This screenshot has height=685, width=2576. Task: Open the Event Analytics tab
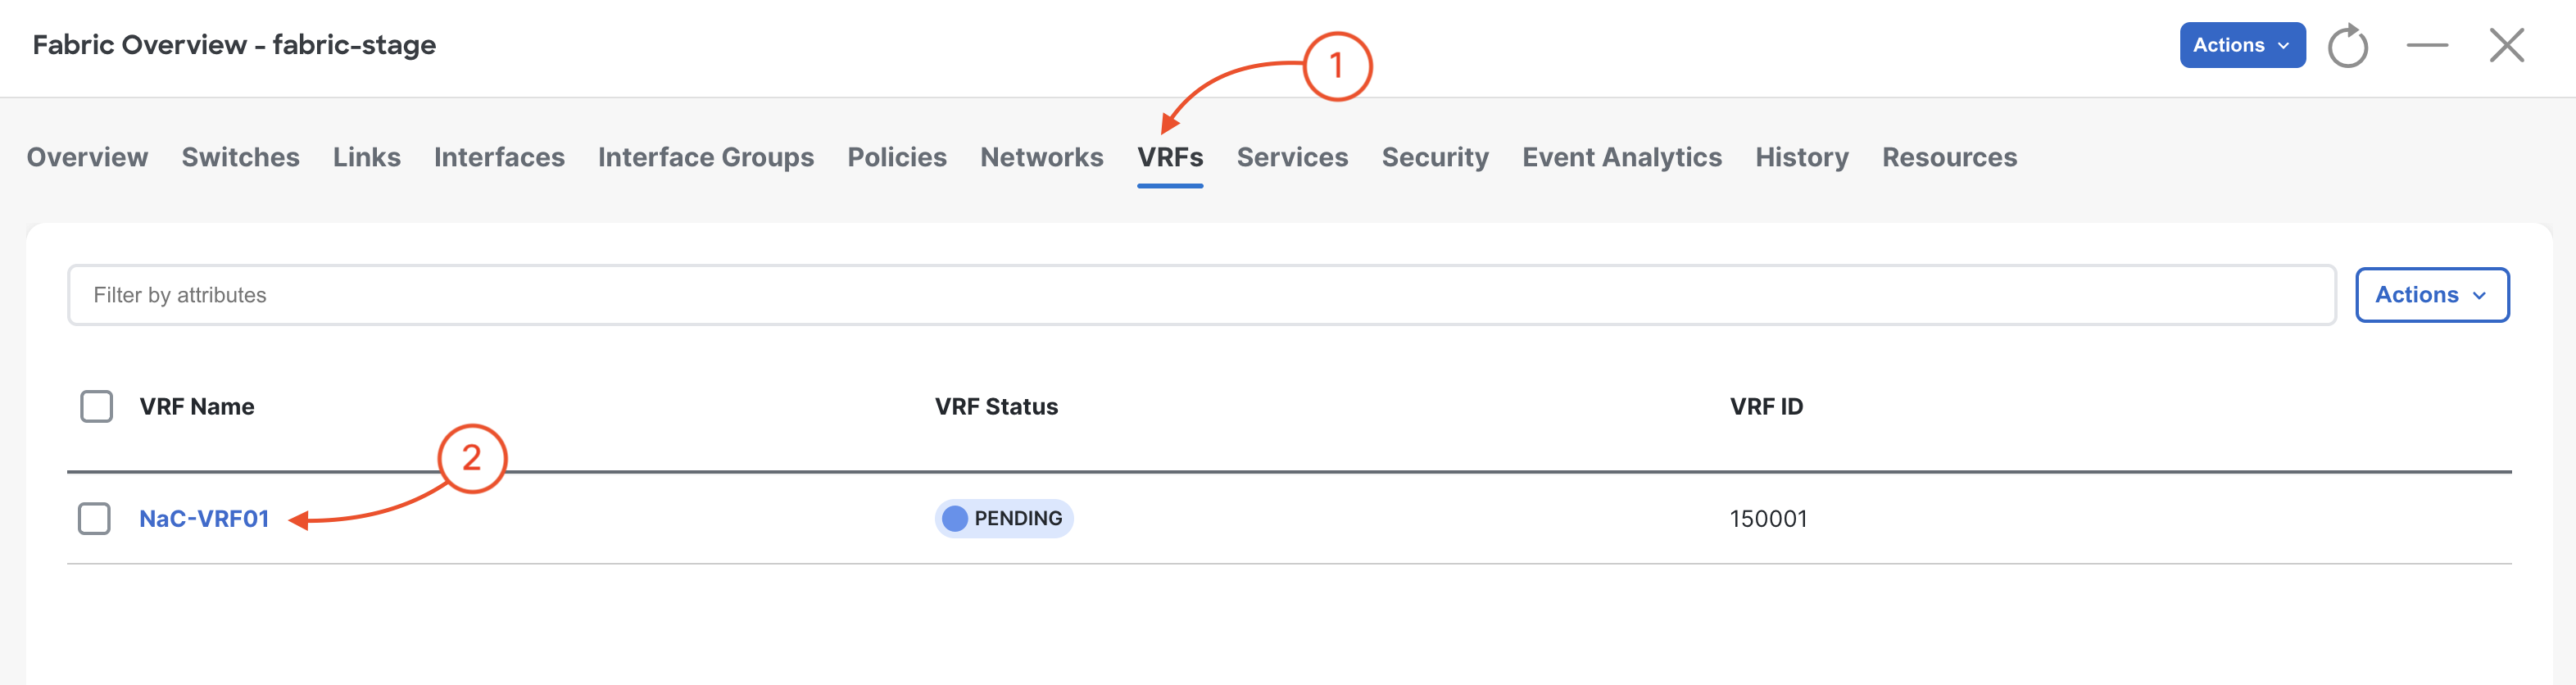(x=1621, y=157)
